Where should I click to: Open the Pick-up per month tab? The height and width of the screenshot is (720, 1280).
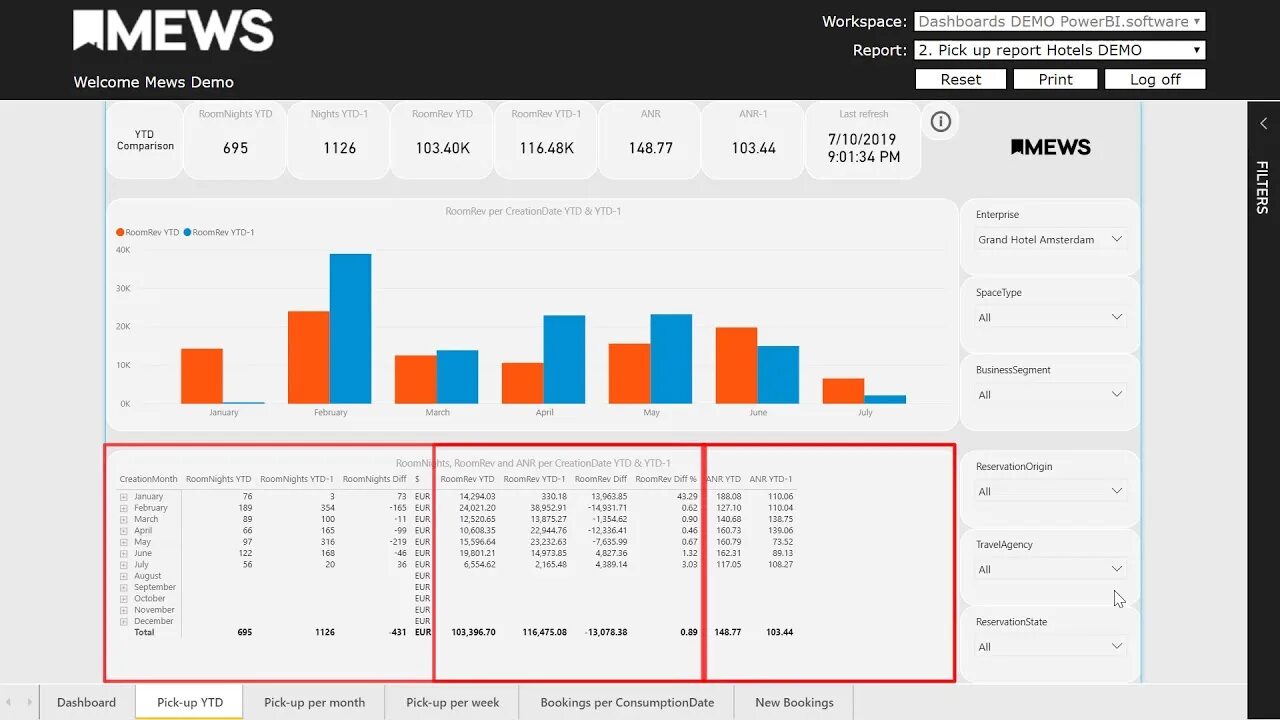314,702
